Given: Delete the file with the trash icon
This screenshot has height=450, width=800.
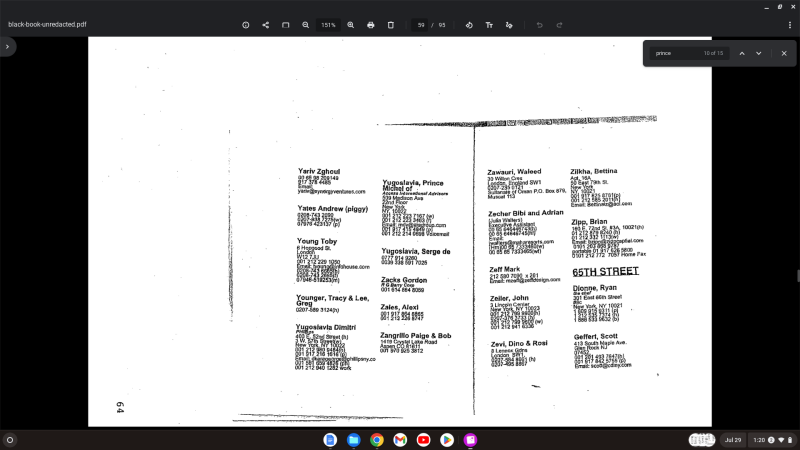Looking at the screenshot, I should (x=391, y=25).
